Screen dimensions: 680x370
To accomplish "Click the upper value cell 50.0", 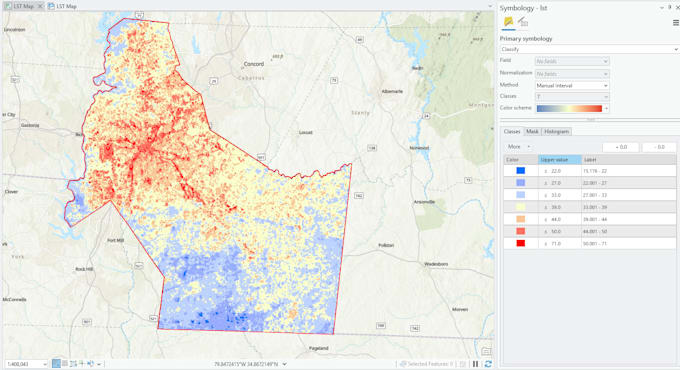I will pyautogui.click(x=559, y=231).
